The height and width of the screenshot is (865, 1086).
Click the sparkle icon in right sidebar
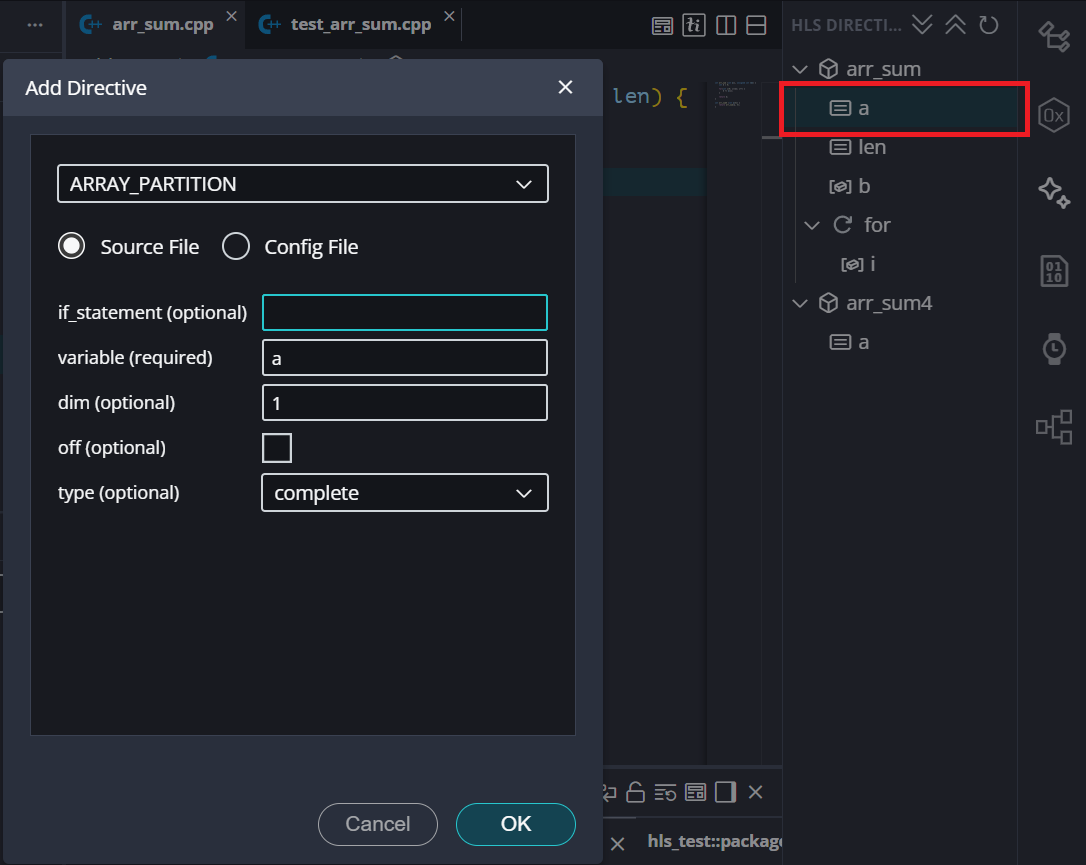click(x=1053, y=192)
